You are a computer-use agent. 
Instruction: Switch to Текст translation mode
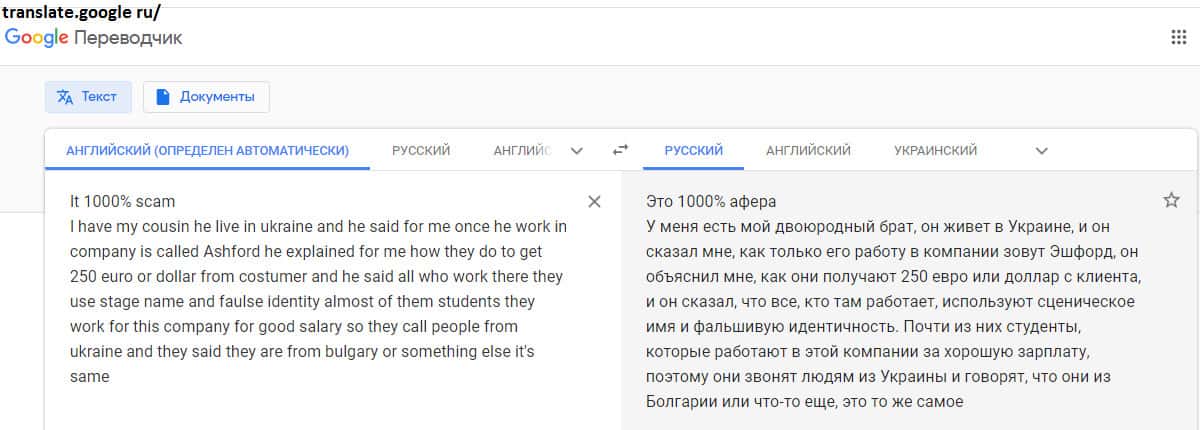tap(87, 97)
